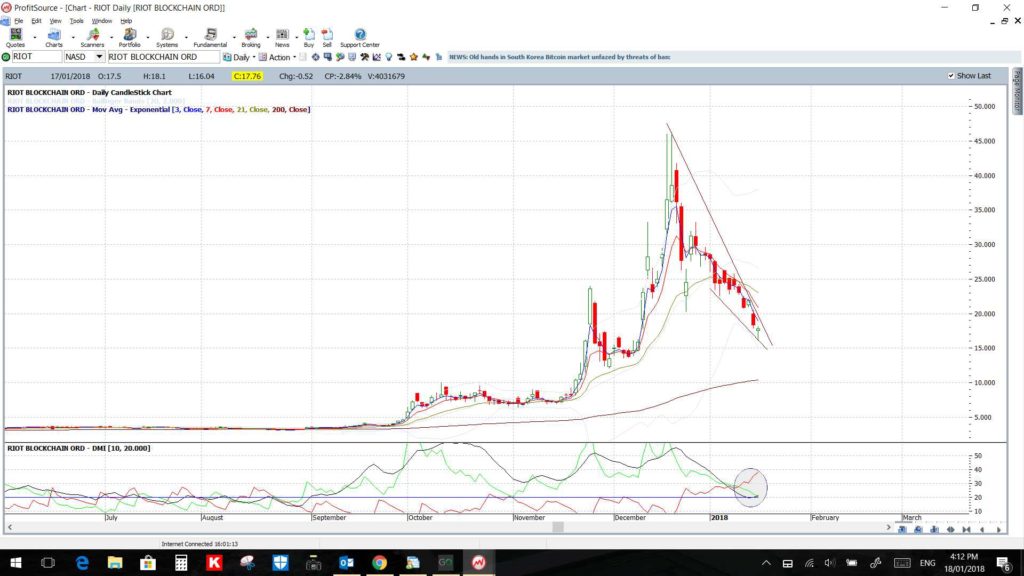
Task: Click the hammer tools icon in chart toolbar
Action: (x=364, y=57)
